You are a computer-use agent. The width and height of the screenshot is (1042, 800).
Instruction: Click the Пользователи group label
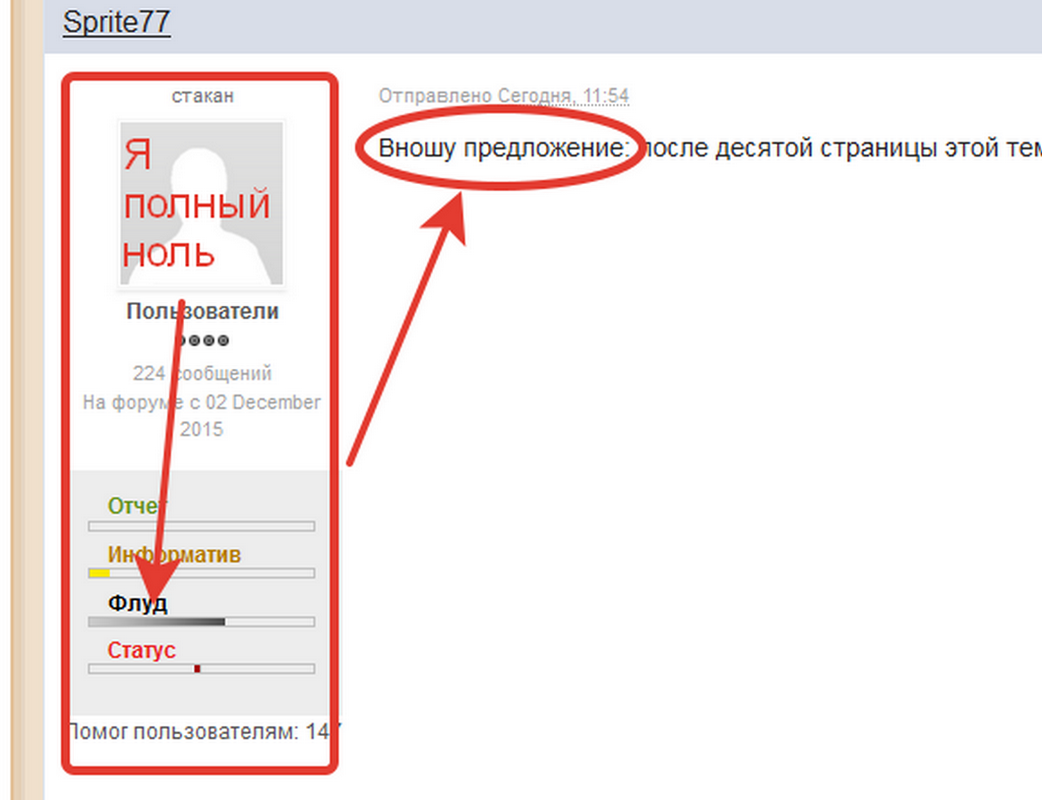pos(202,311)
